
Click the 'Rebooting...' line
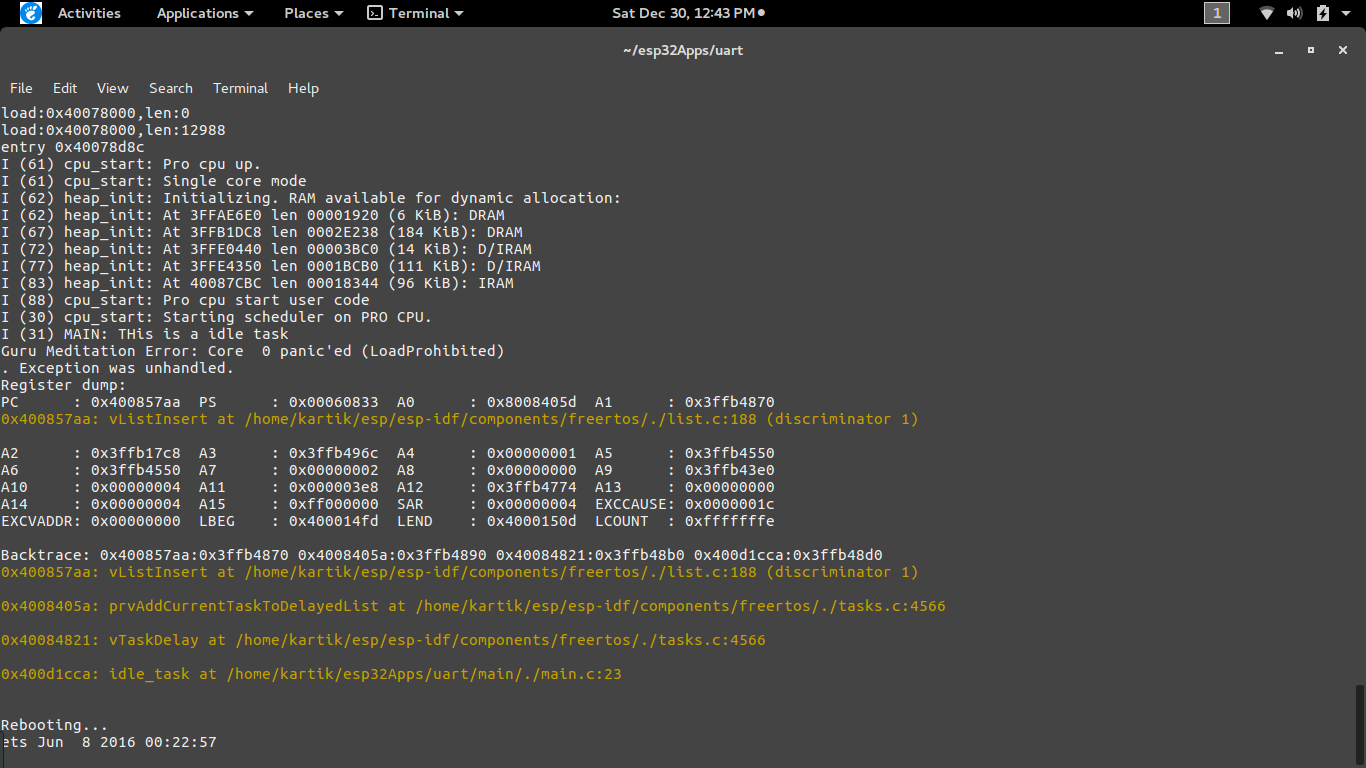tap(55, 725)
